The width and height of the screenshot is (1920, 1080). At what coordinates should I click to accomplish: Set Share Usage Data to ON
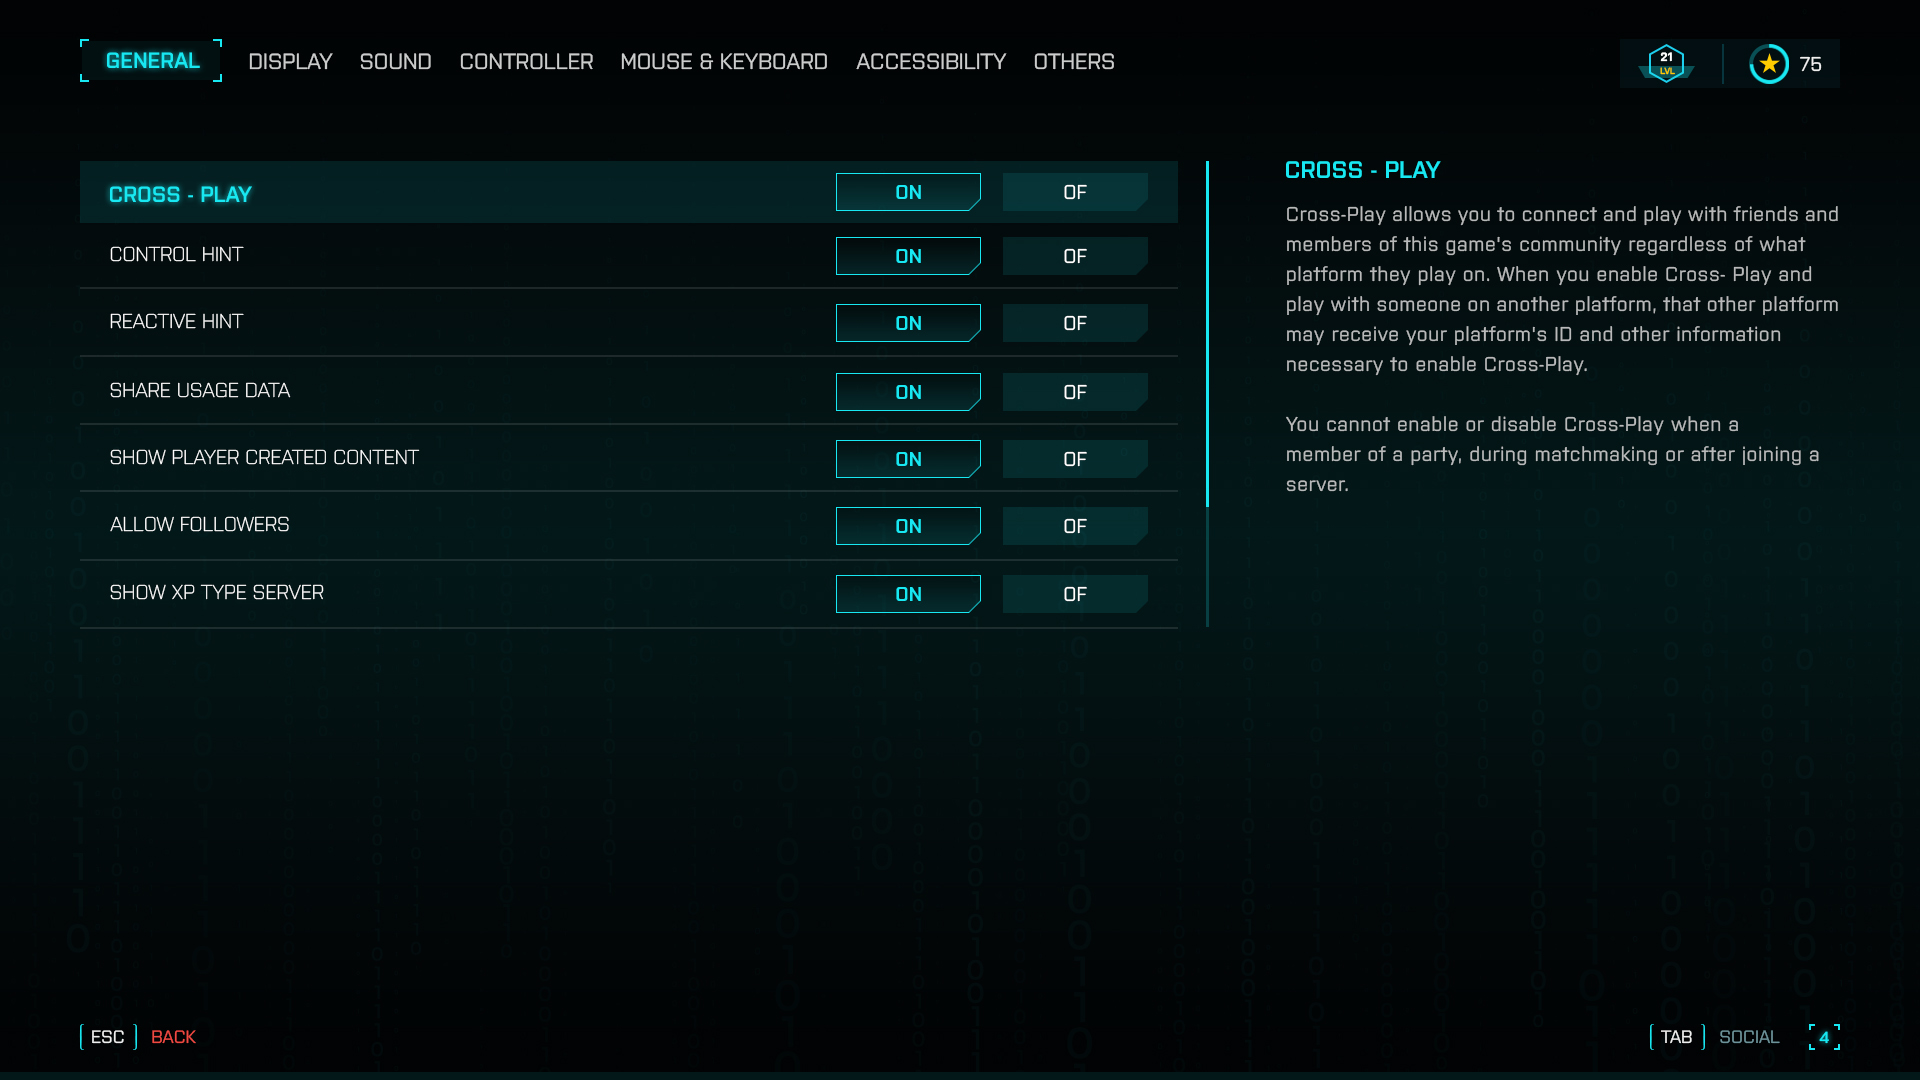click(908, 392)
